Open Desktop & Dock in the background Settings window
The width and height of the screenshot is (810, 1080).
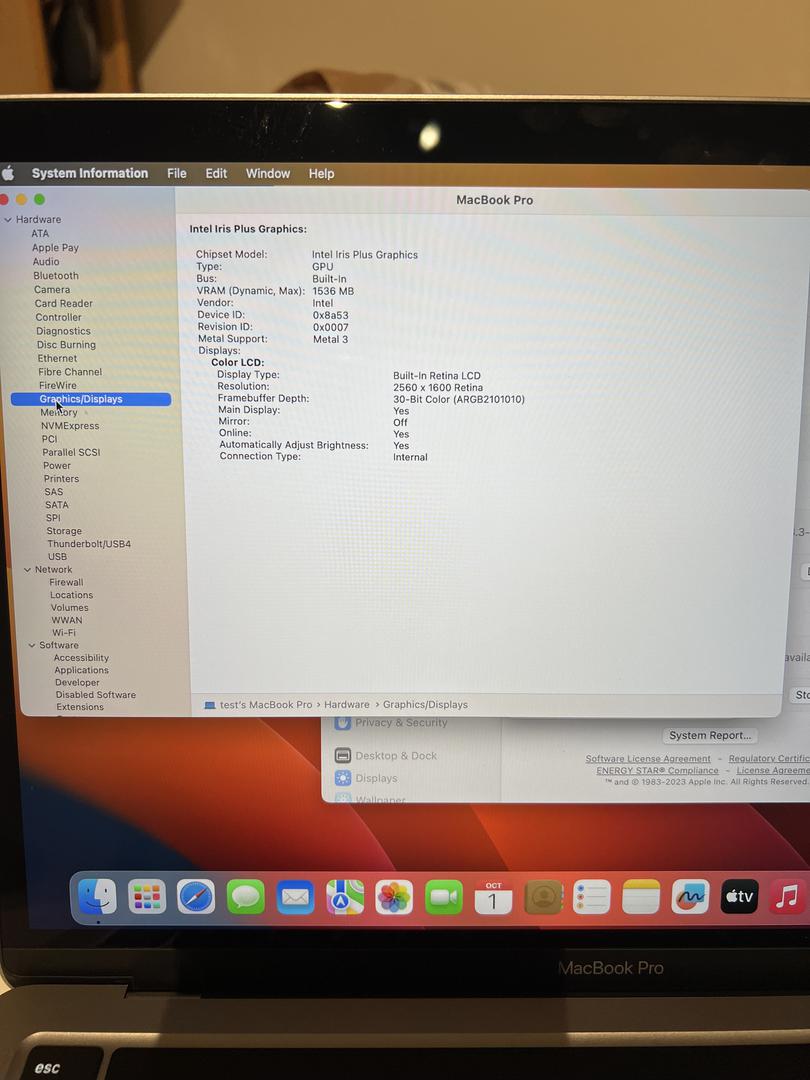click(386, 756)
